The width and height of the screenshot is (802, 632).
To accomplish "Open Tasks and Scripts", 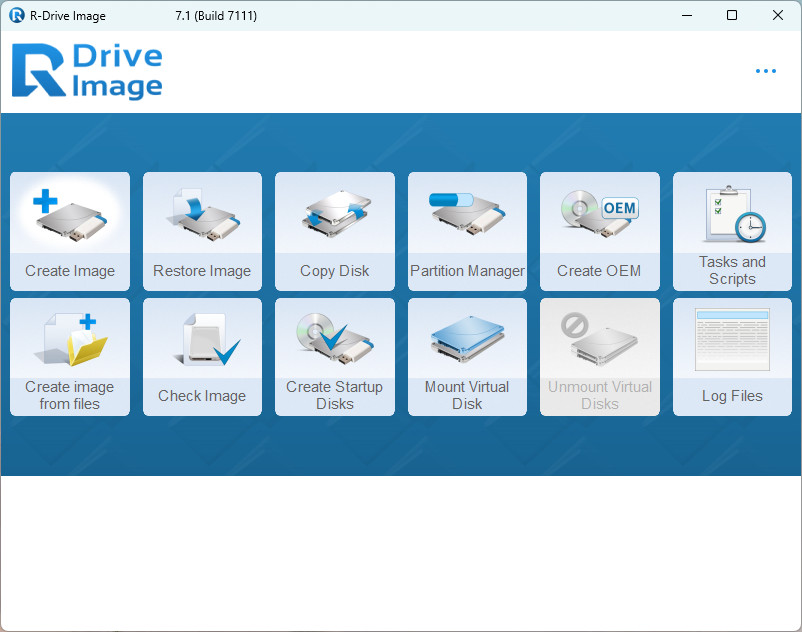I will coord(732,231).
